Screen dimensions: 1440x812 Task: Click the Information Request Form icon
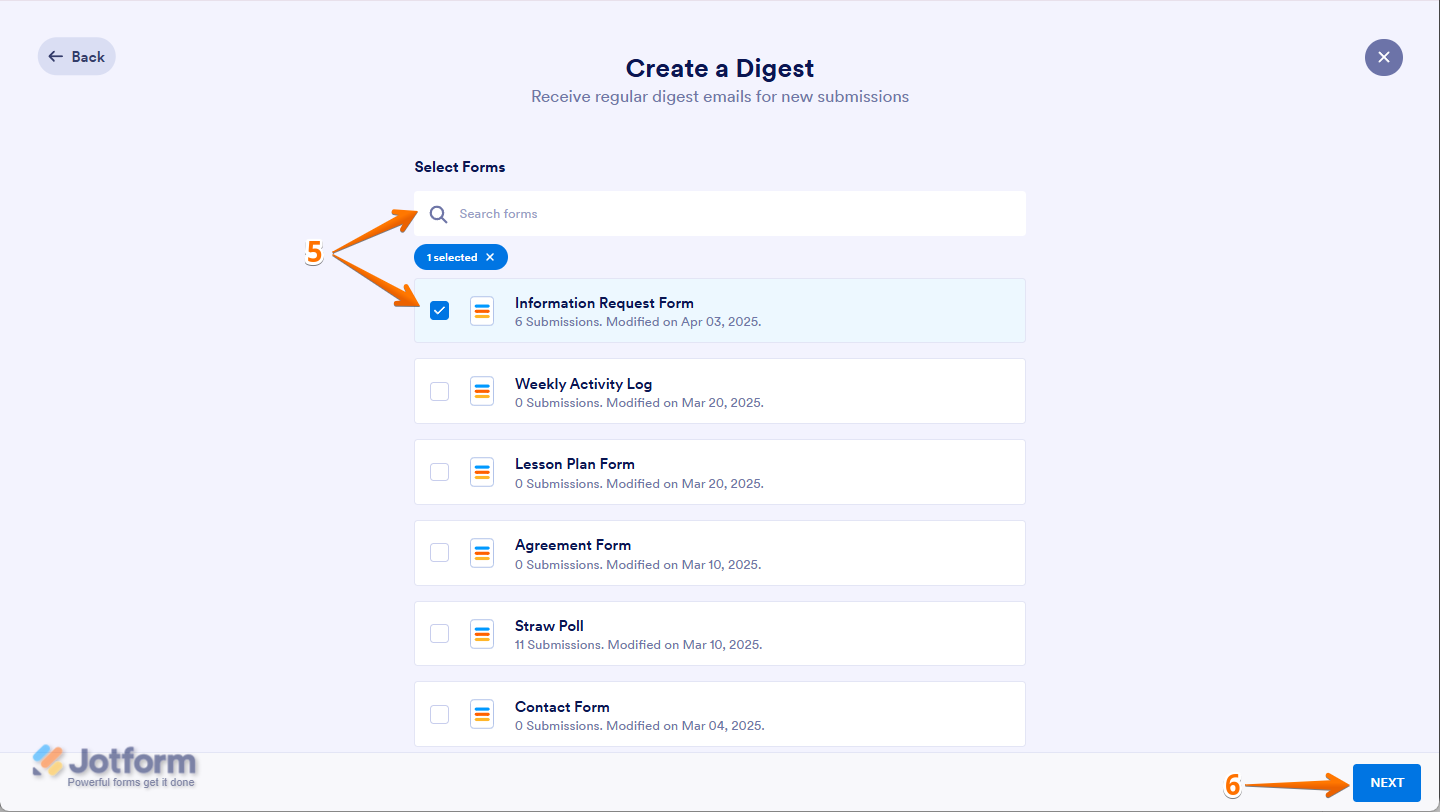[x=482, y=311]
